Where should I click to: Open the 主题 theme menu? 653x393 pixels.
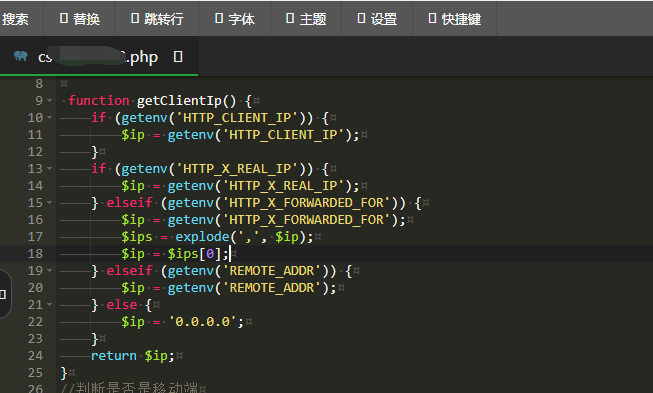(306, 19)
